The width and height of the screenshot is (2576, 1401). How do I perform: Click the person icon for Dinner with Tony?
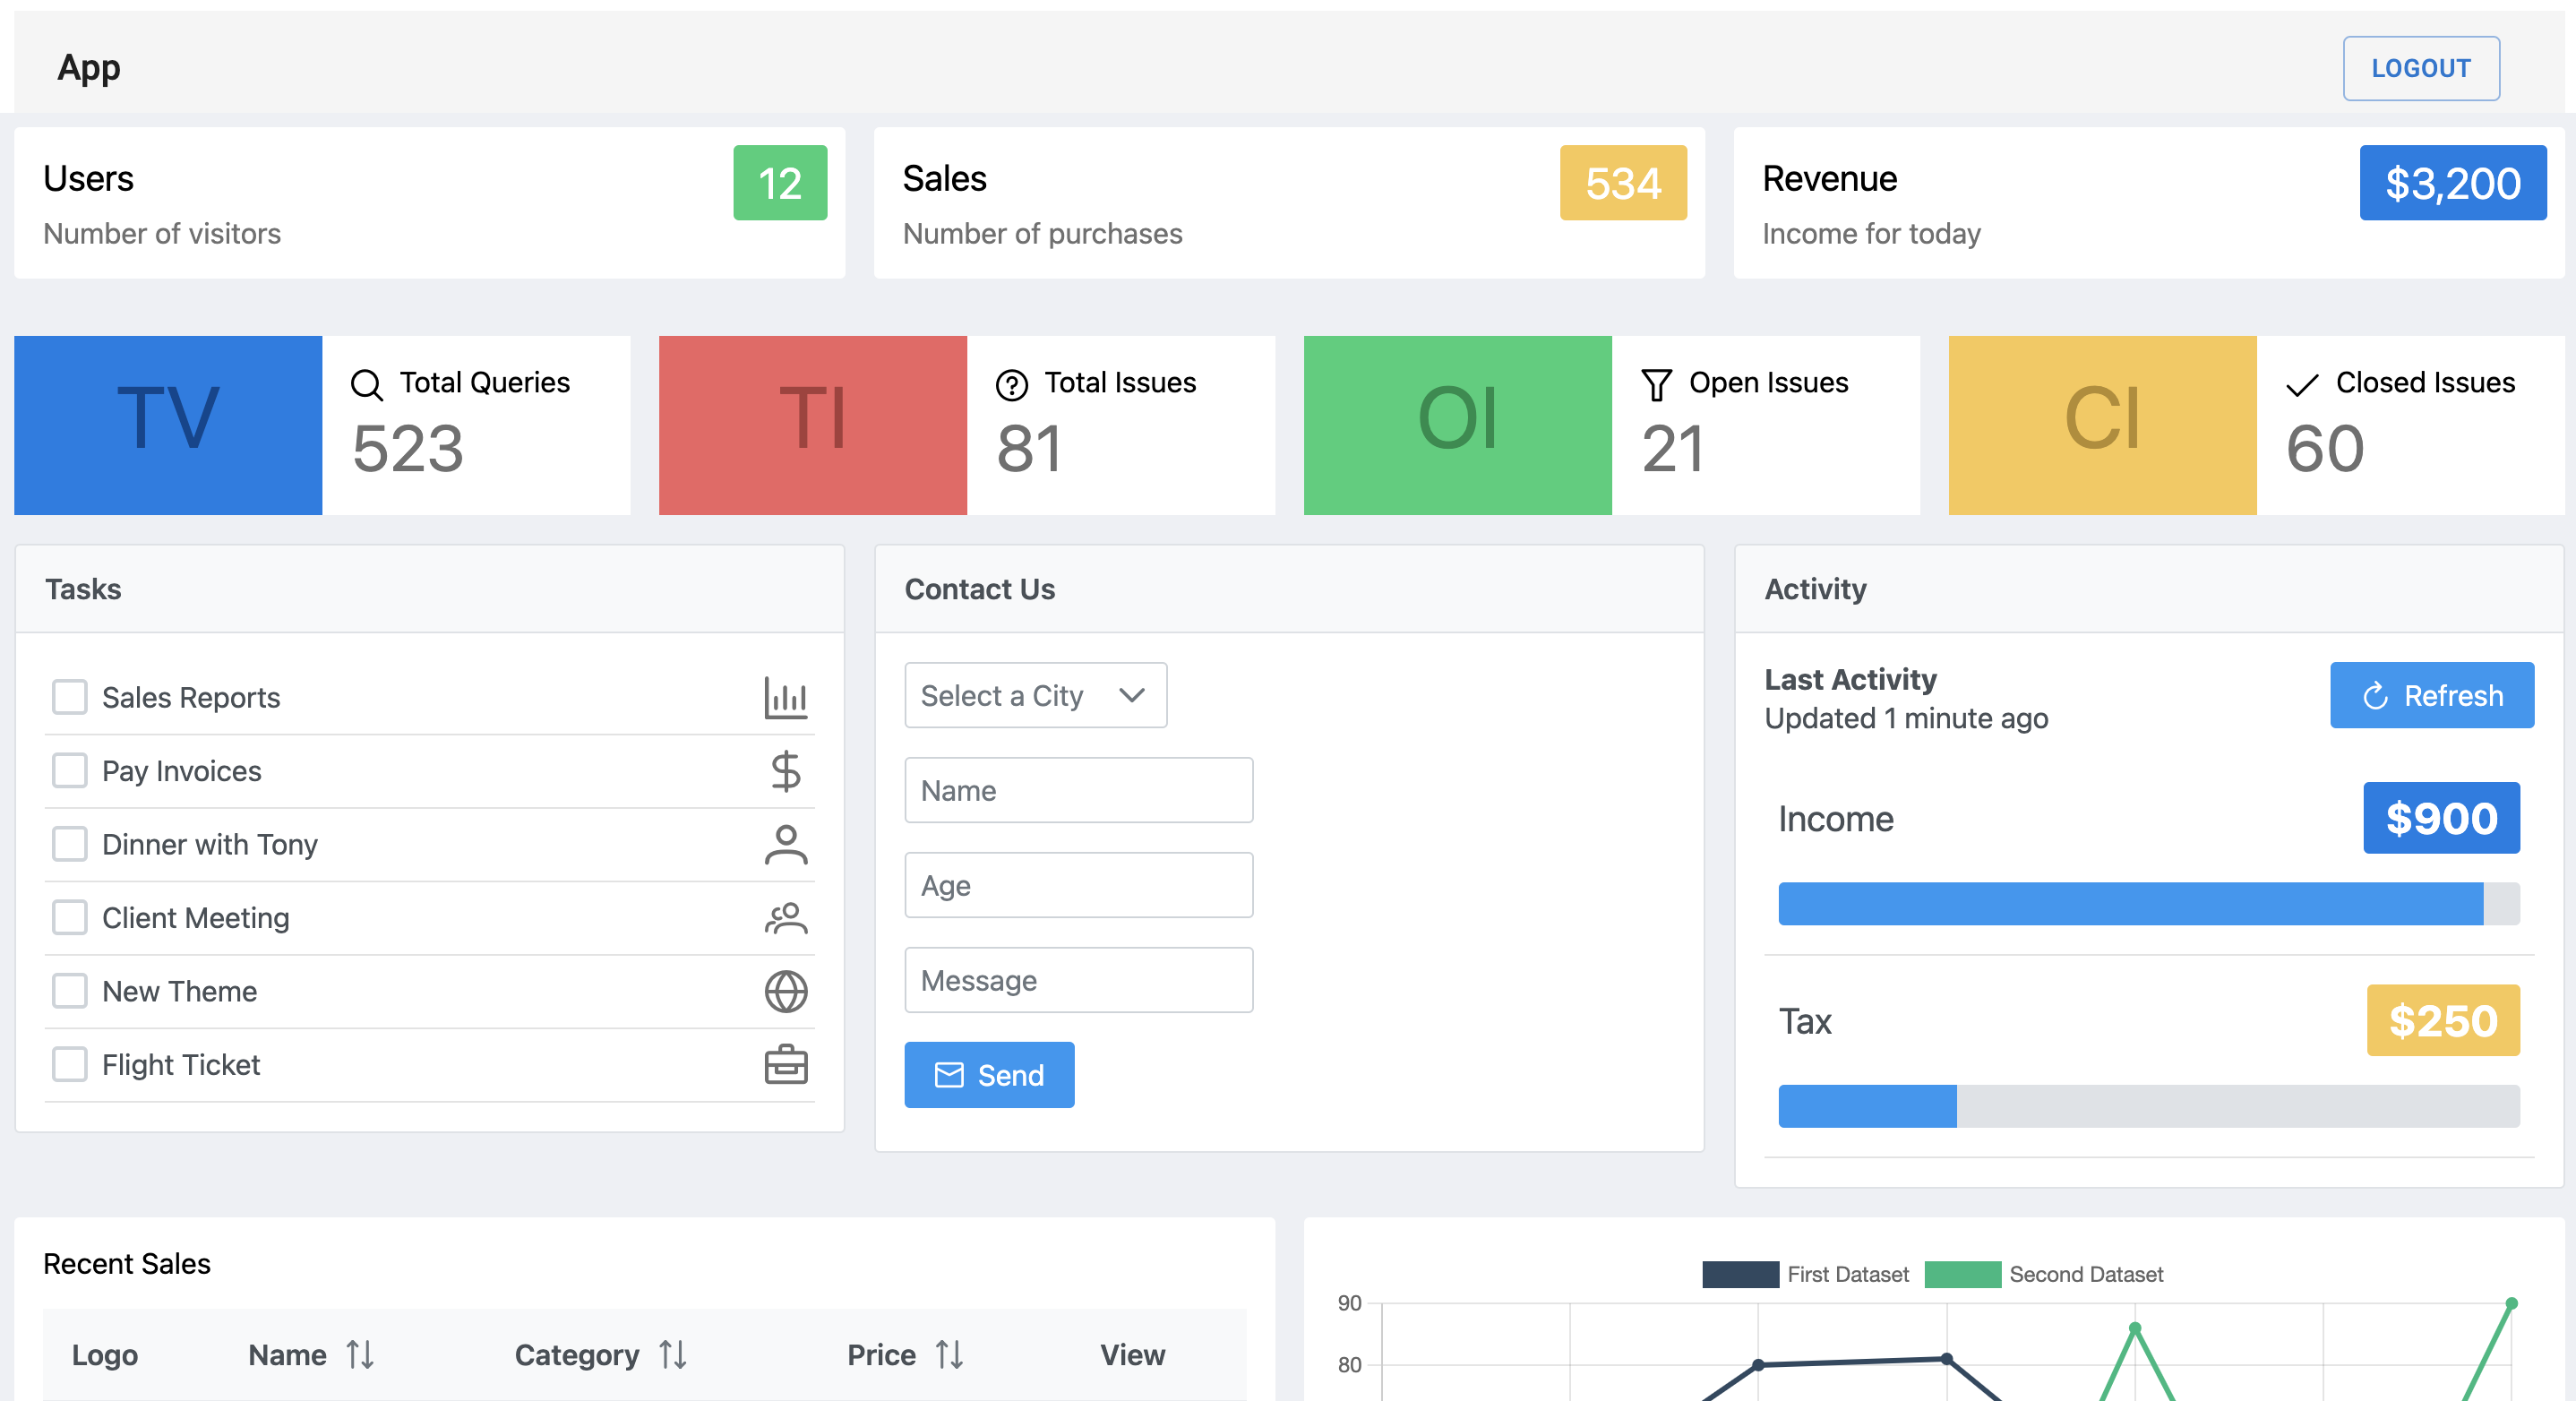click(785, 845)
